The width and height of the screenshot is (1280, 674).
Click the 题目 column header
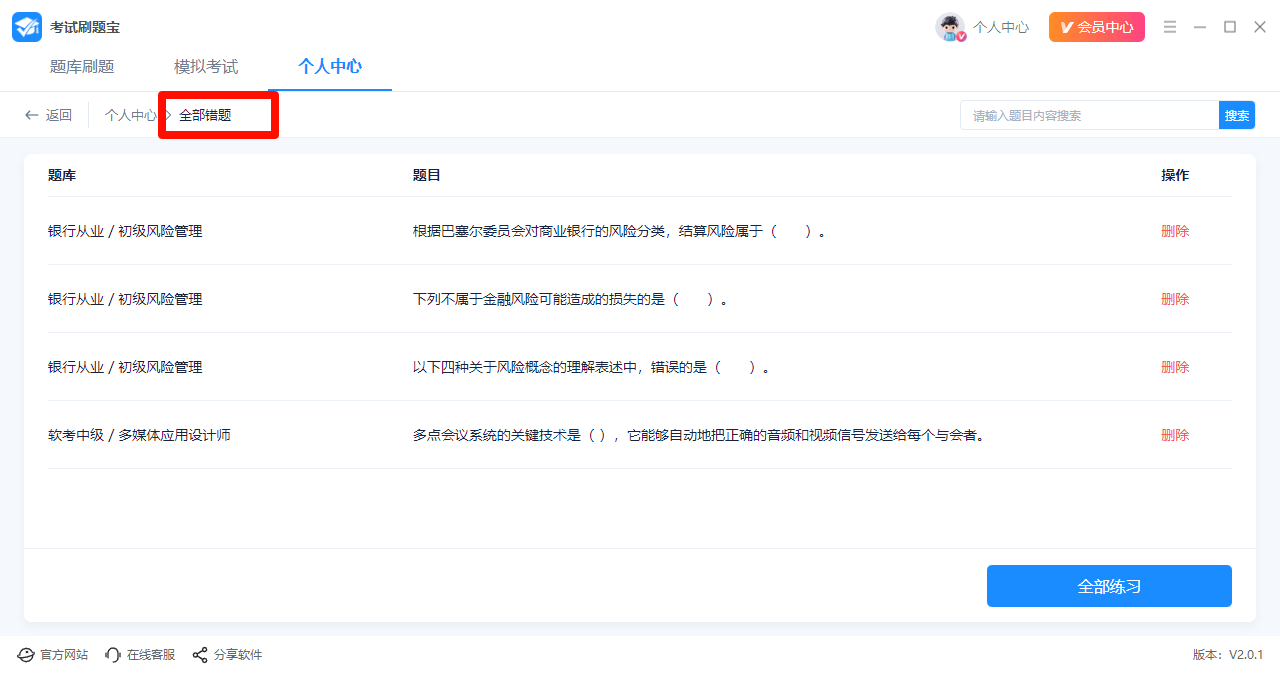427,175
